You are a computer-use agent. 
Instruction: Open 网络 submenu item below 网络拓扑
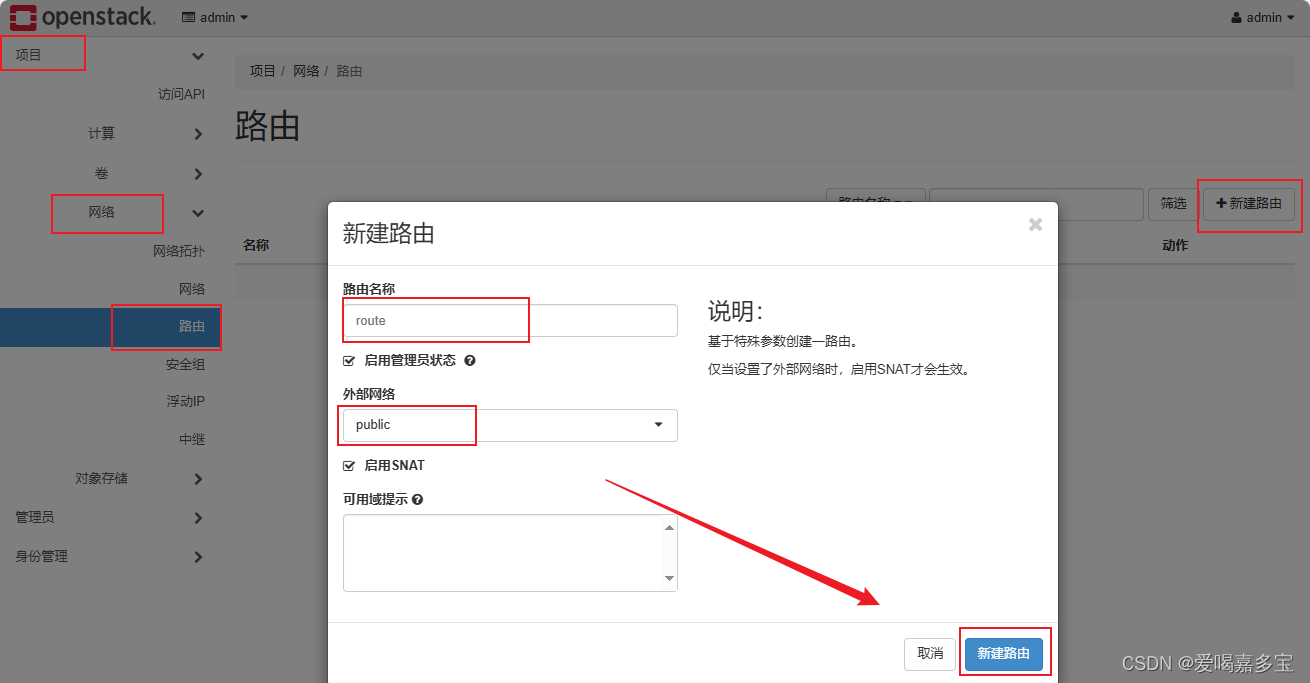pos(192,289)
